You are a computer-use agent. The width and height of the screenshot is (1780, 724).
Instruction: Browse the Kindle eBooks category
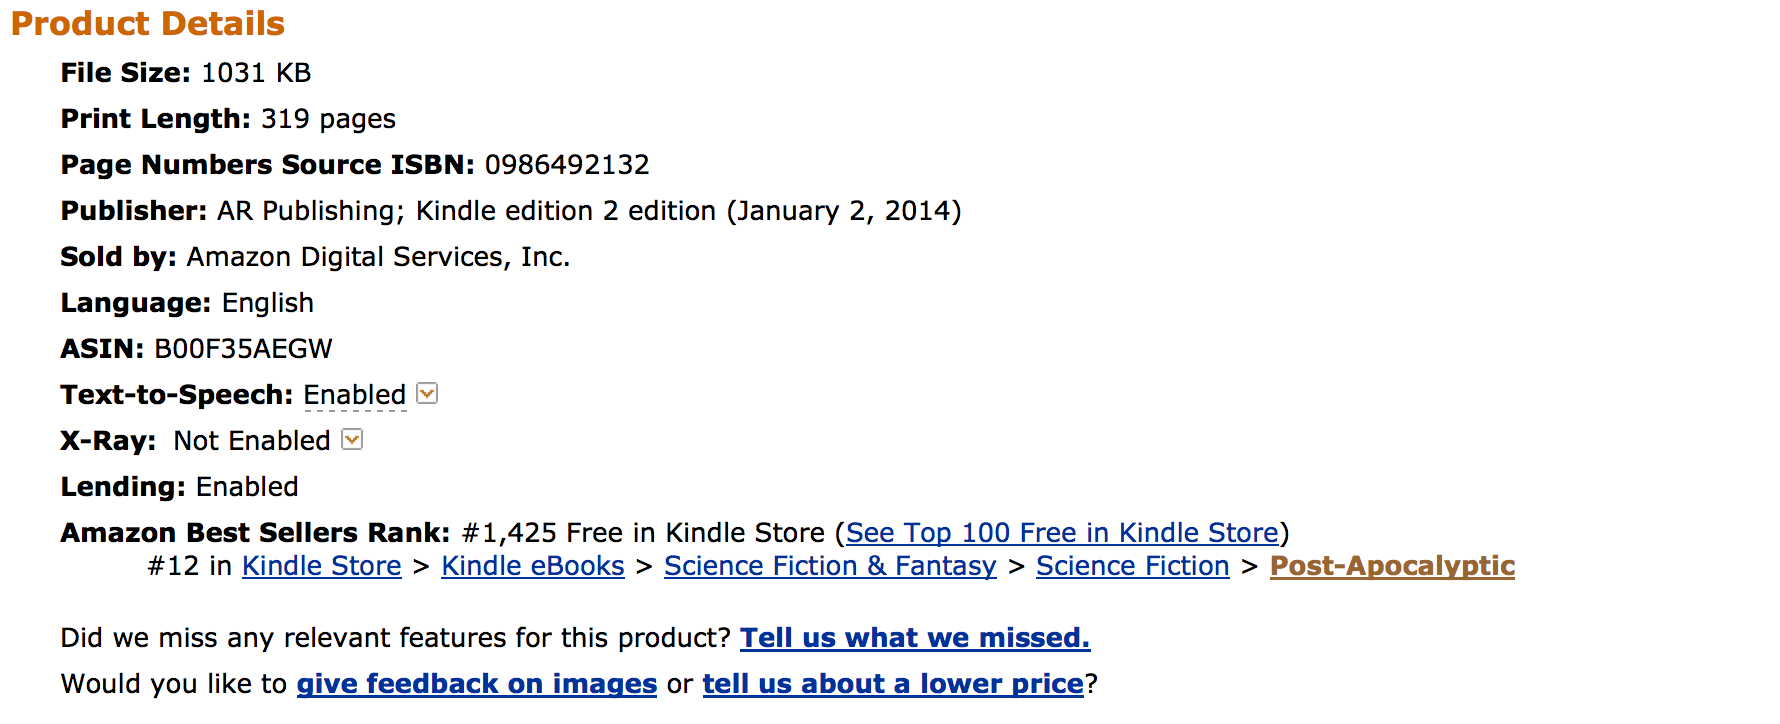pos(532,566)
